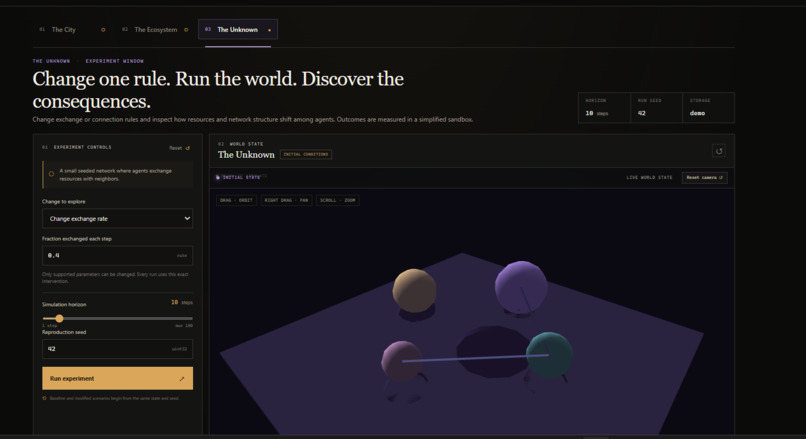The image size is (806, 439).
Task: Select the large purple sphere agent
Action: [x=520, y=287]
